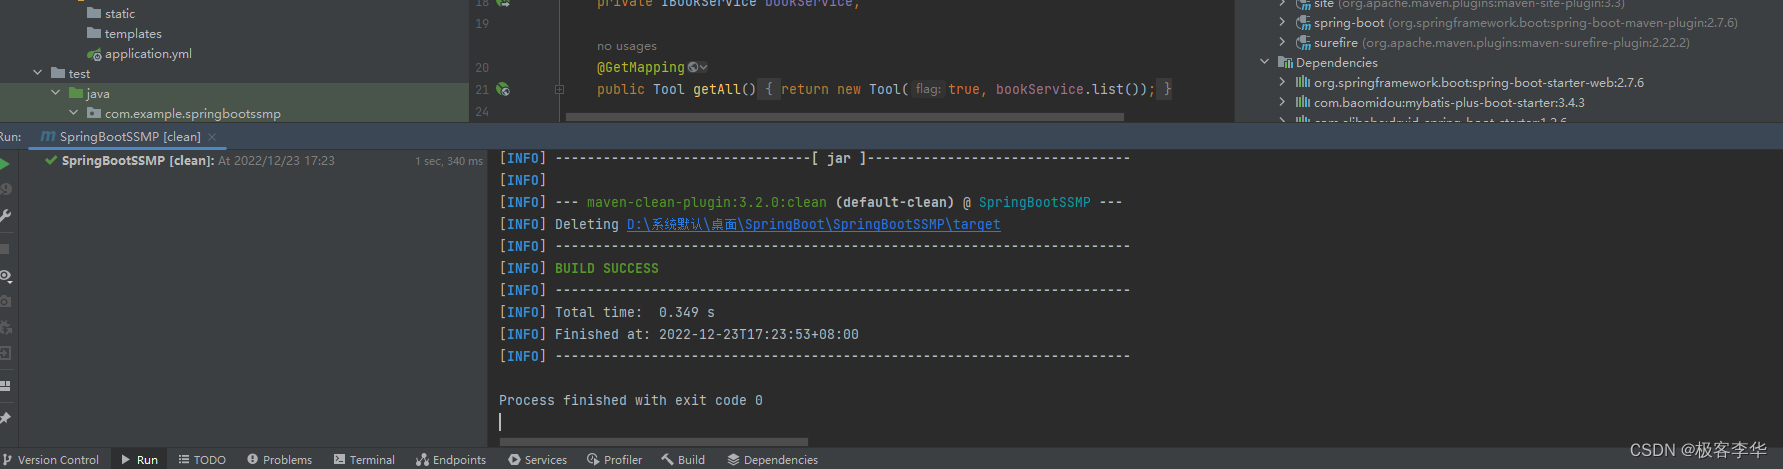Screen dimensions: 1783x469
Task: Click 'Finished at' timestamp console line
Action: [707, 335]
